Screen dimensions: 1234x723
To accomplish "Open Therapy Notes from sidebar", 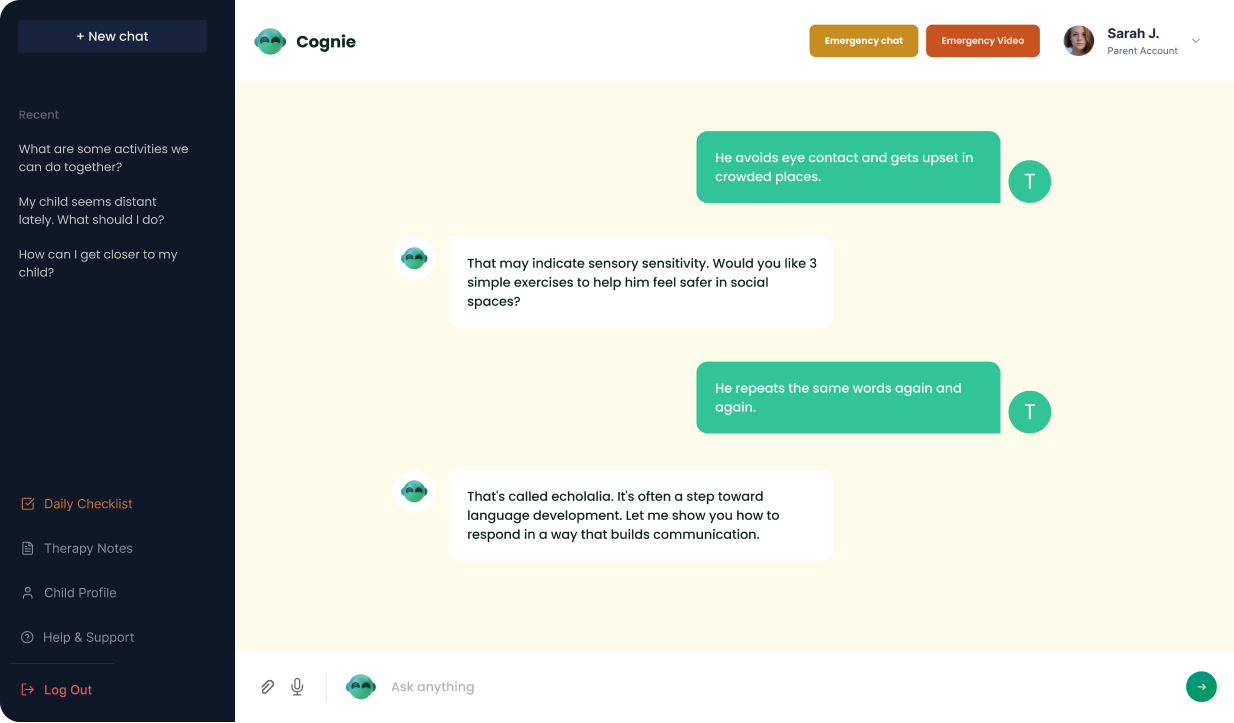I will point(77,548).
